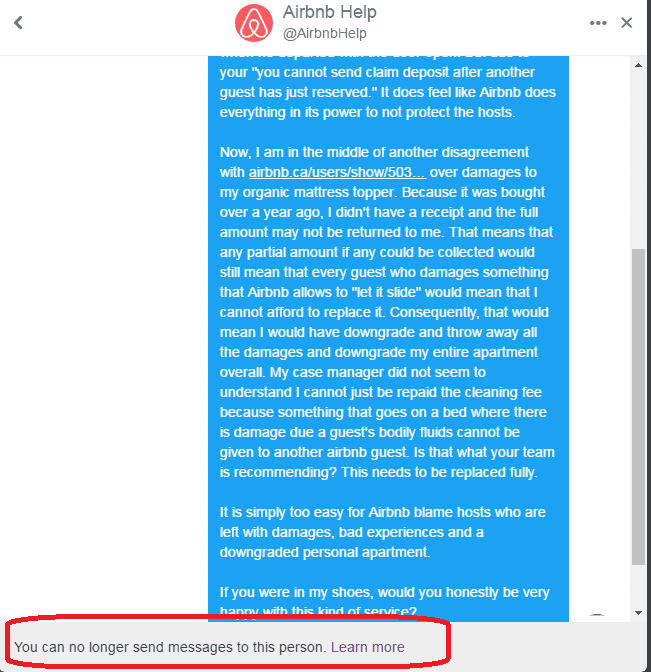Close the conversation with the X icon

tap(627, 23)
